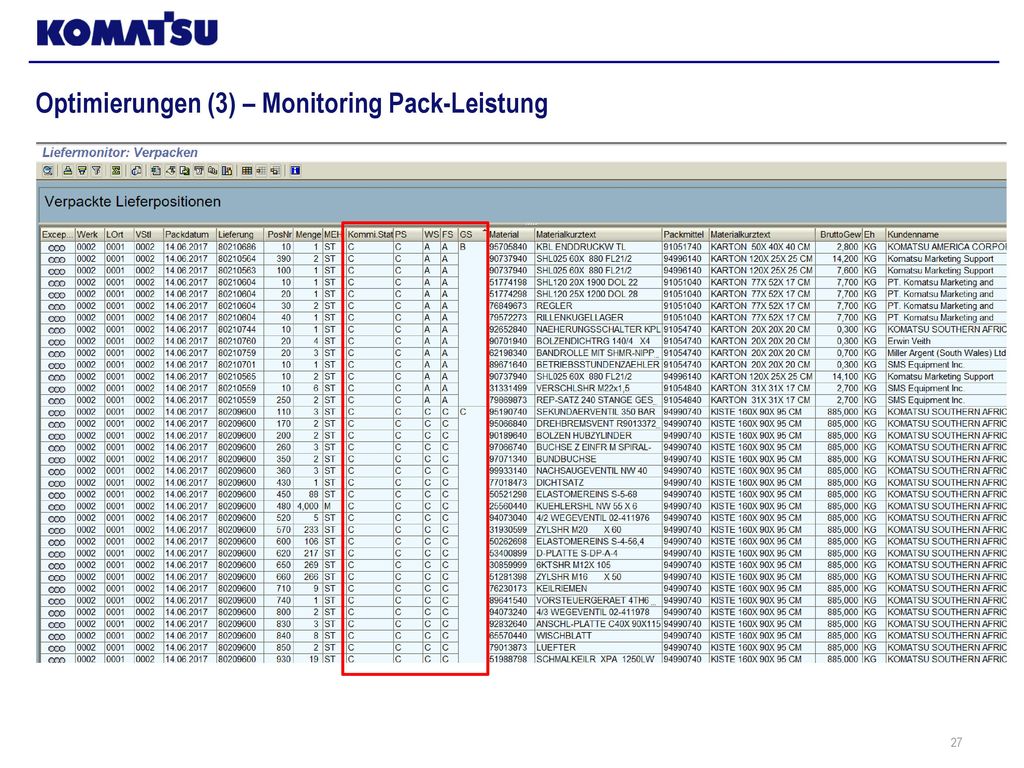
Task: Click the material text D-PLATTE S-DP-A-4
Action: pyautogui.click(x=577, y=553)
